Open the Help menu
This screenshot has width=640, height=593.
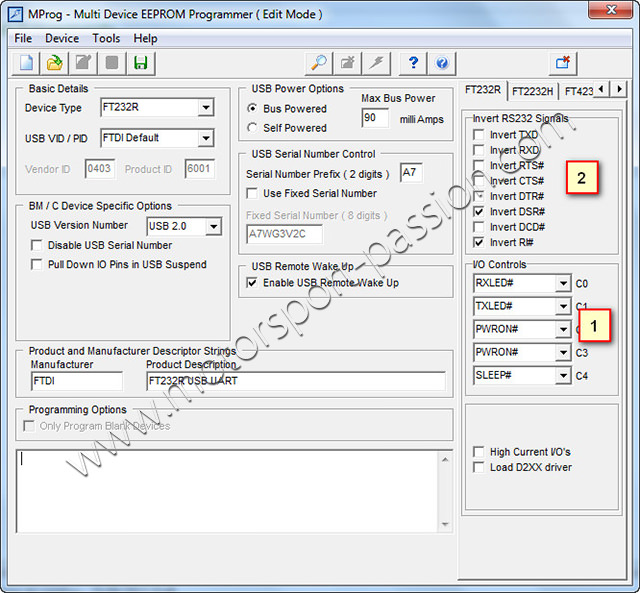[145, 38]
